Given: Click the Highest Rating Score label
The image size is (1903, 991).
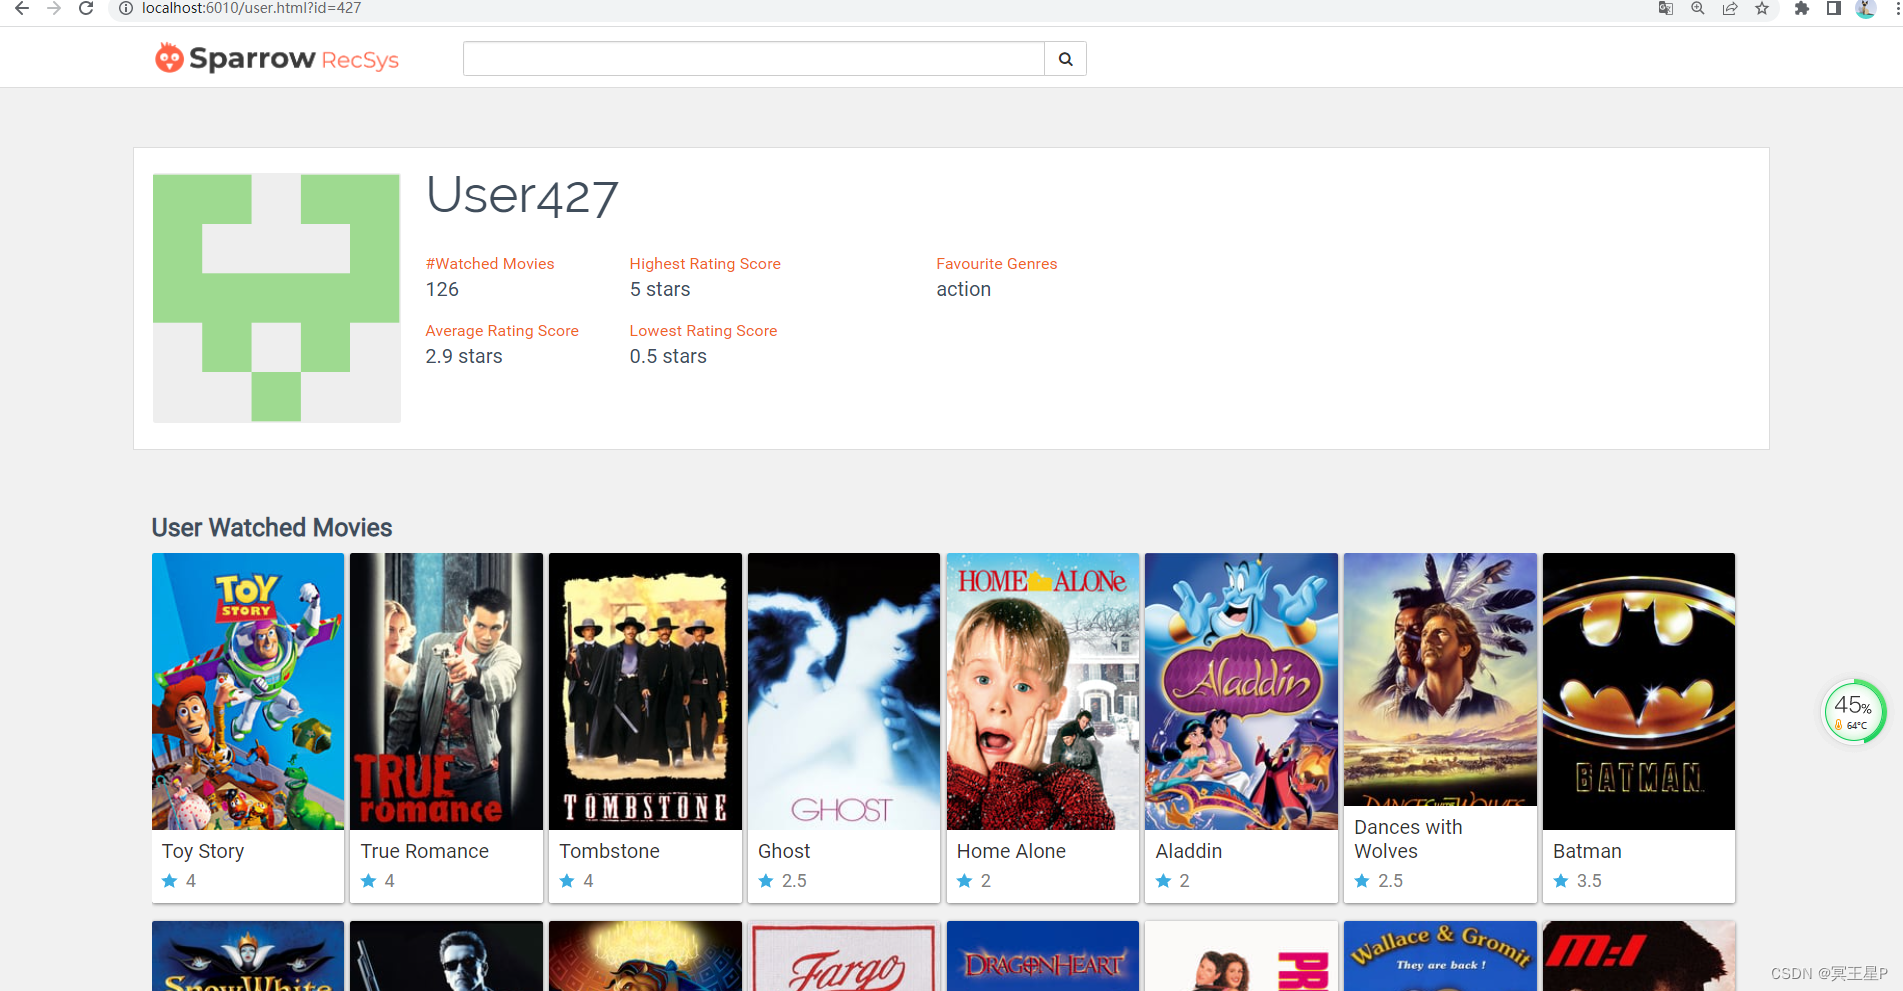Looking at the screenshot, I should (x=705, y=264).
